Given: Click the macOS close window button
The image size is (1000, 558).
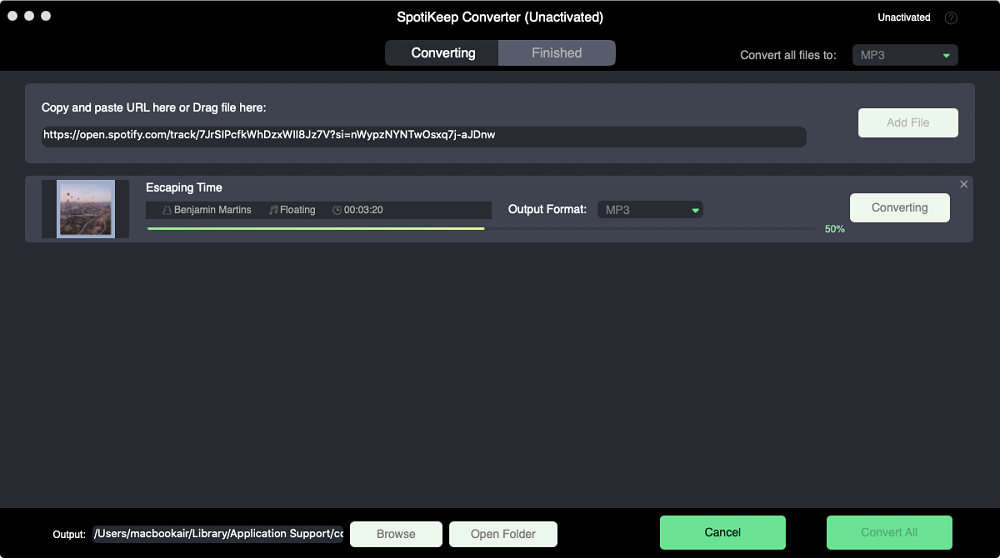Looking at the screenshot, I should [13, 16].
